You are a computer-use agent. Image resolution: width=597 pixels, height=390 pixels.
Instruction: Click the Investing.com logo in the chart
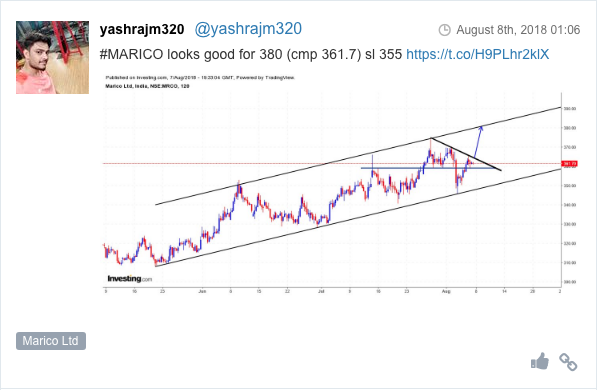(x=129, y=279)
